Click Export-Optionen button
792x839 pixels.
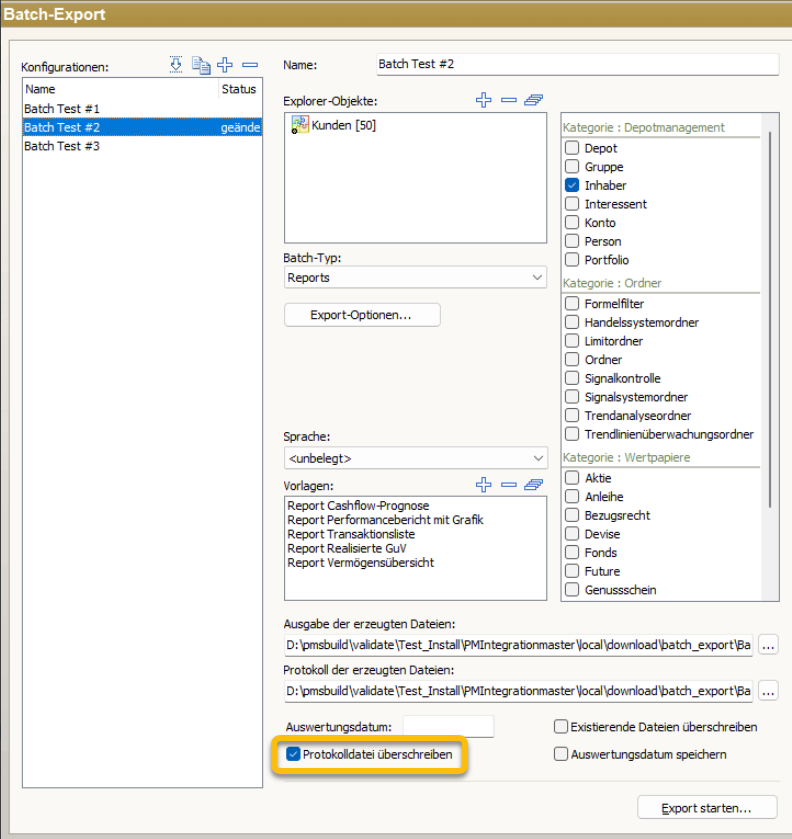click(x=361, y=315)
